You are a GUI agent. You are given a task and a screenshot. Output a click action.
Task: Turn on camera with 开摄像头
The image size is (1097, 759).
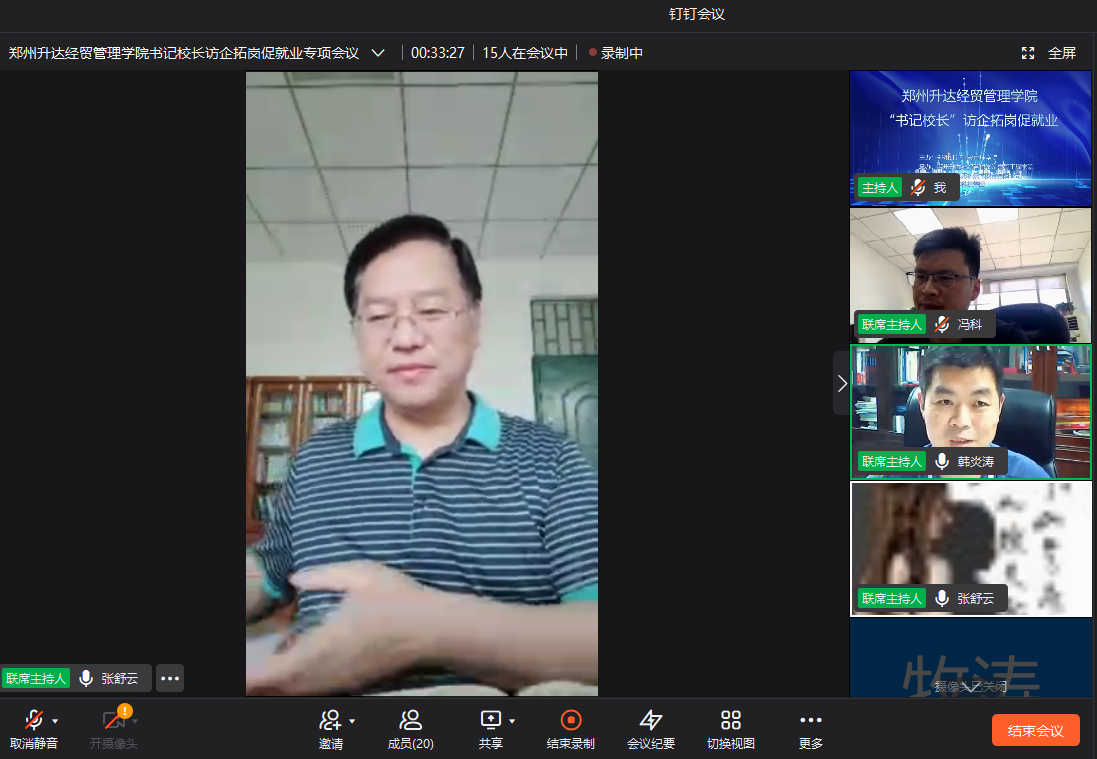tap(113, 728)
